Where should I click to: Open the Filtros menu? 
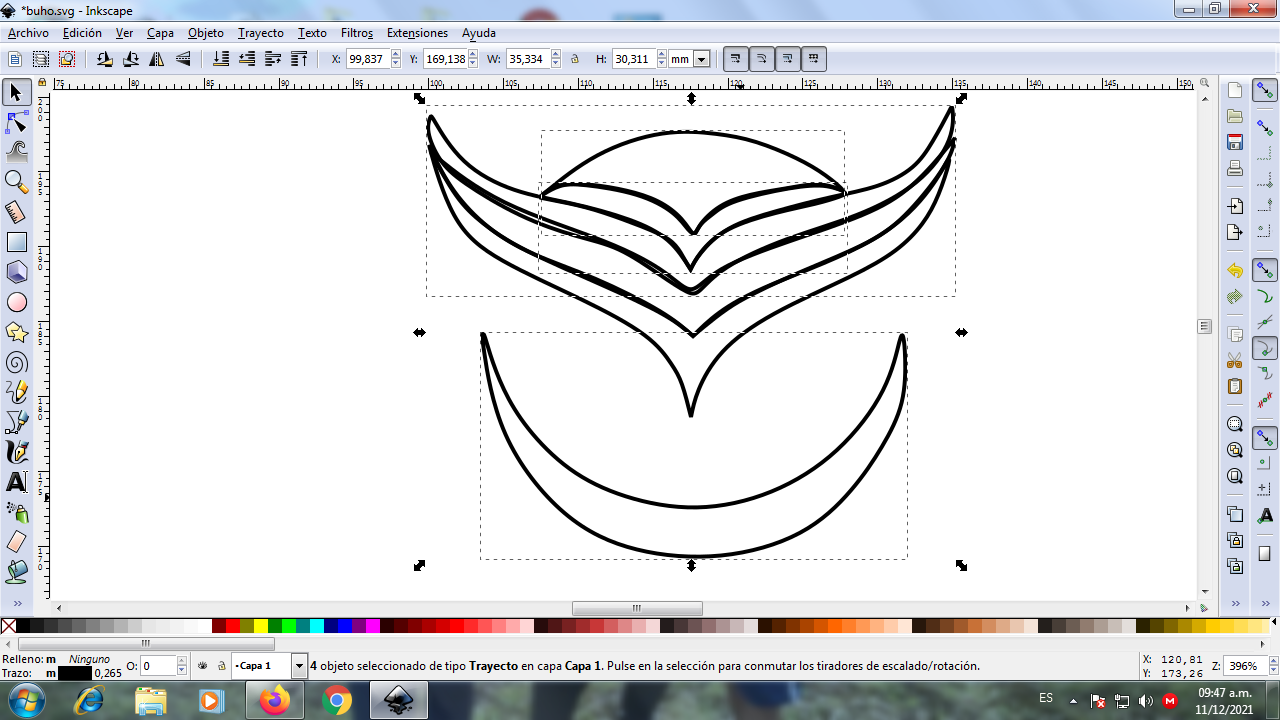pos(357,33)
